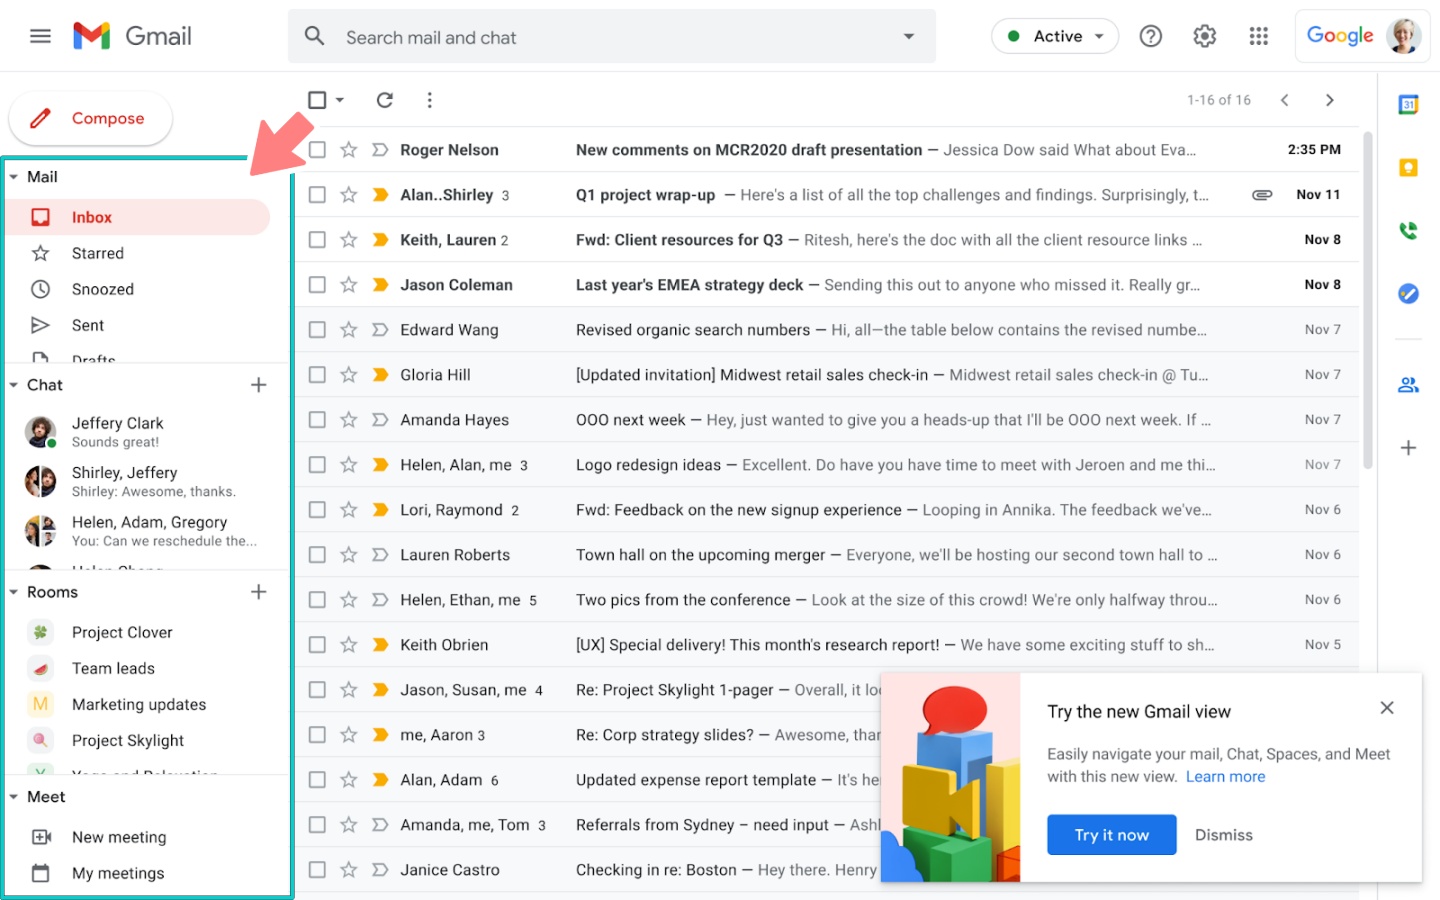Image resolution: width=1440 pixels, height=900 pixels.
Task: Click the Try it now button
Action: (1112, 835)
